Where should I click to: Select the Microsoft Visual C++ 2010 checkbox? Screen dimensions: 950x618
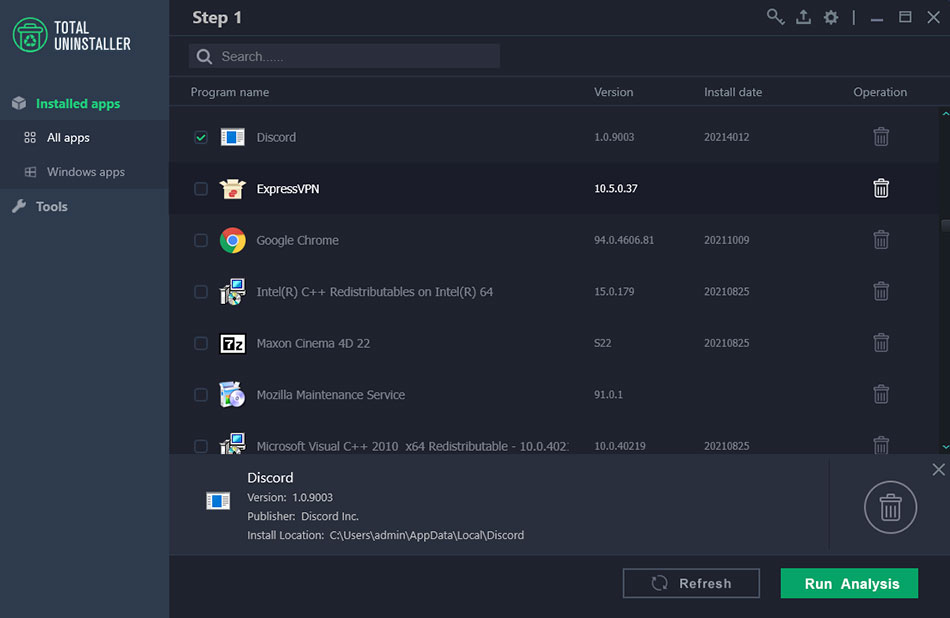pos(201,446)
